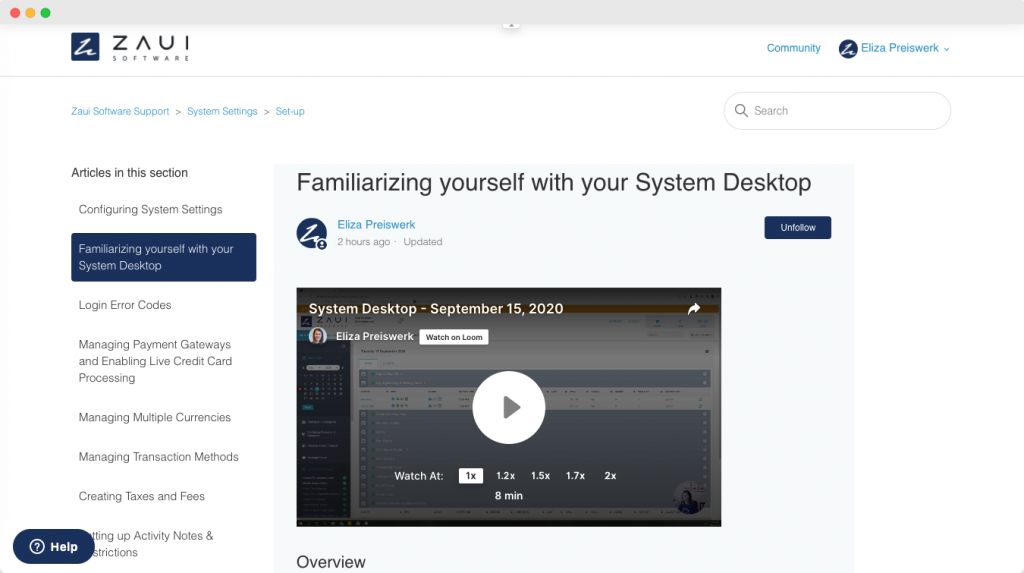
Task: Click Eliza Preiswerk name on the video
Action: tap(374, 336)
